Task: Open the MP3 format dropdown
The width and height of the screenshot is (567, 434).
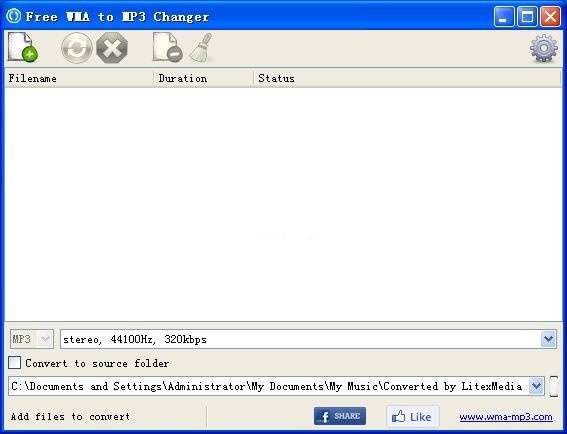Action: (x=32, y=339)
